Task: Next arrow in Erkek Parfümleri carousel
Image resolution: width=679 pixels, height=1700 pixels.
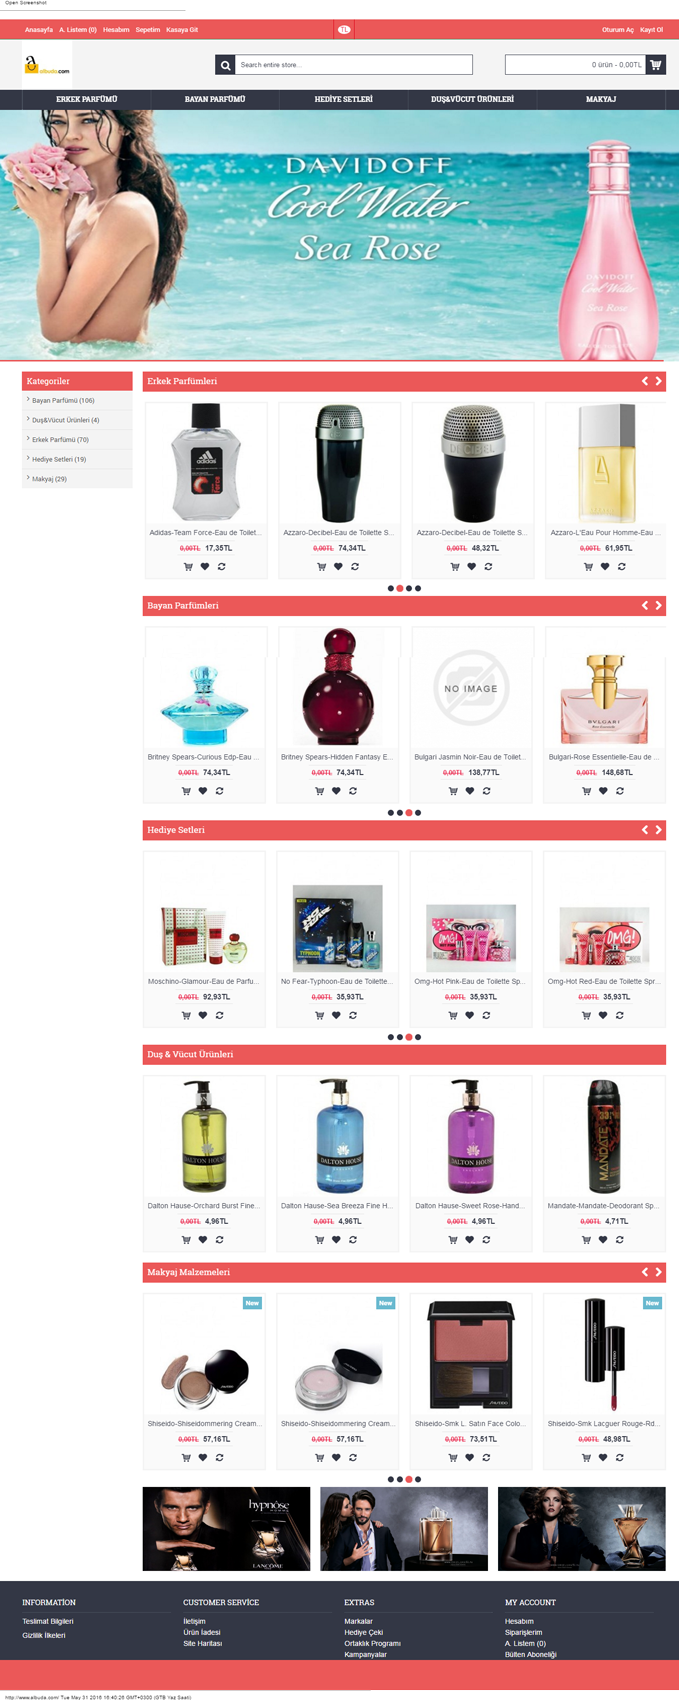Action: pyautogui.click(x=658, y=381)
